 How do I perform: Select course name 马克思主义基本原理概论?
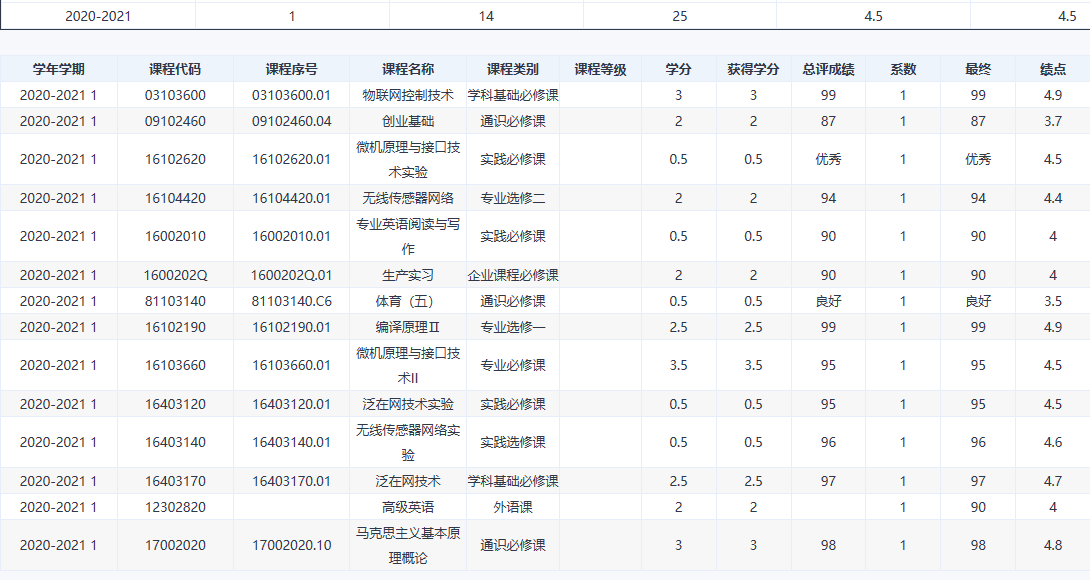tap(408, 545)
